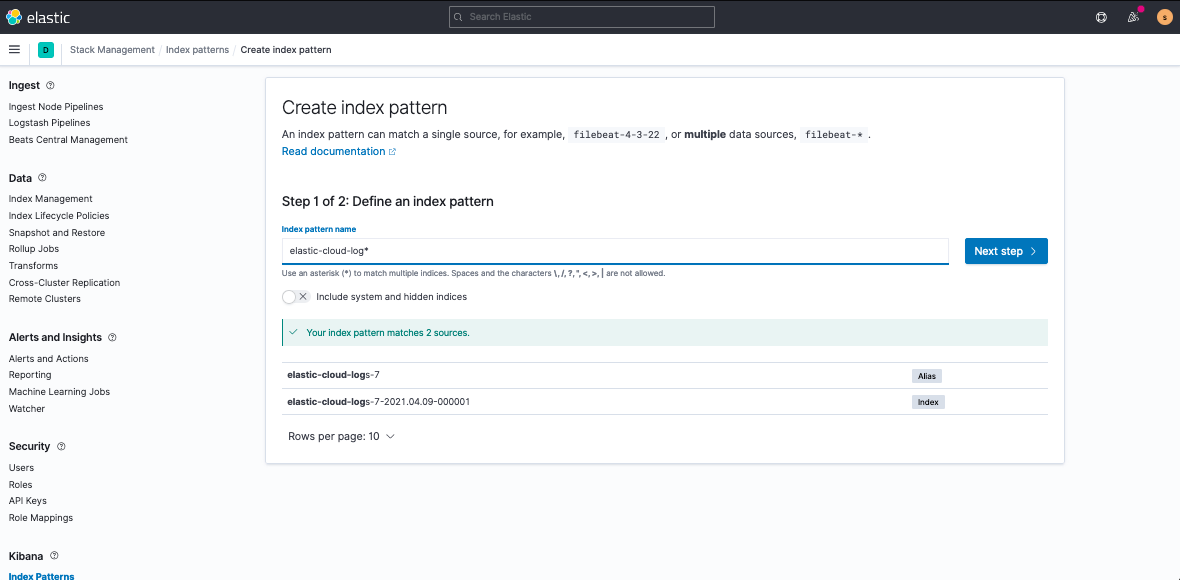The width and height of the screenshot is (1180, 580).
Task: Open the help menu lifebuoy icon
Action: [x=1102, y=17]
